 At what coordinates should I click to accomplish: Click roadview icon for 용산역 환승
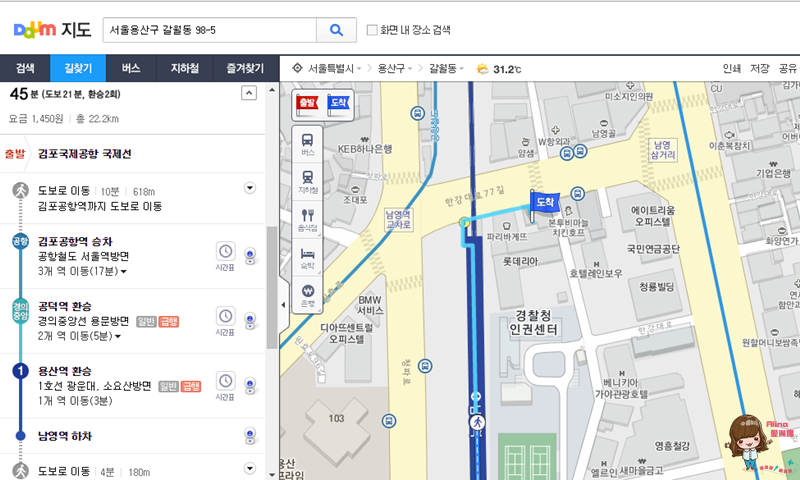250,386
